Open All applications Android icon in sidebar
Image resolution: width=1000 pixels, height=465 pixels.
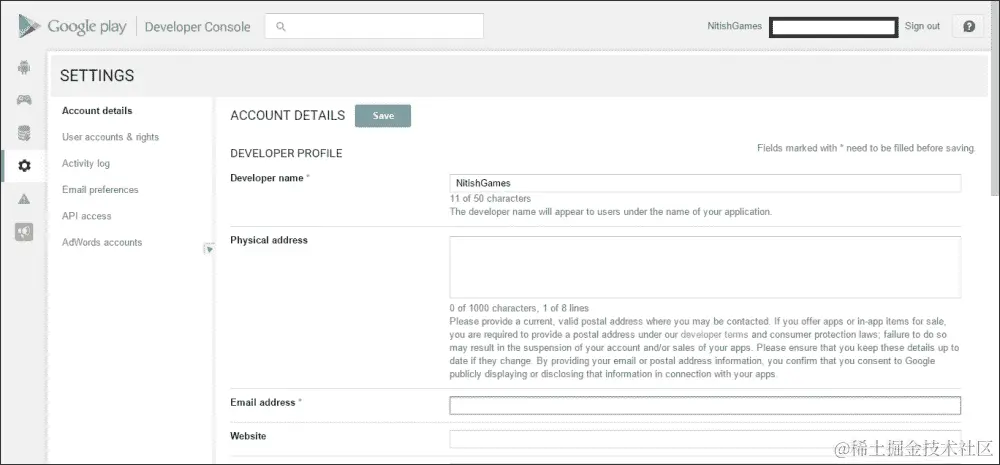point(24,67)
